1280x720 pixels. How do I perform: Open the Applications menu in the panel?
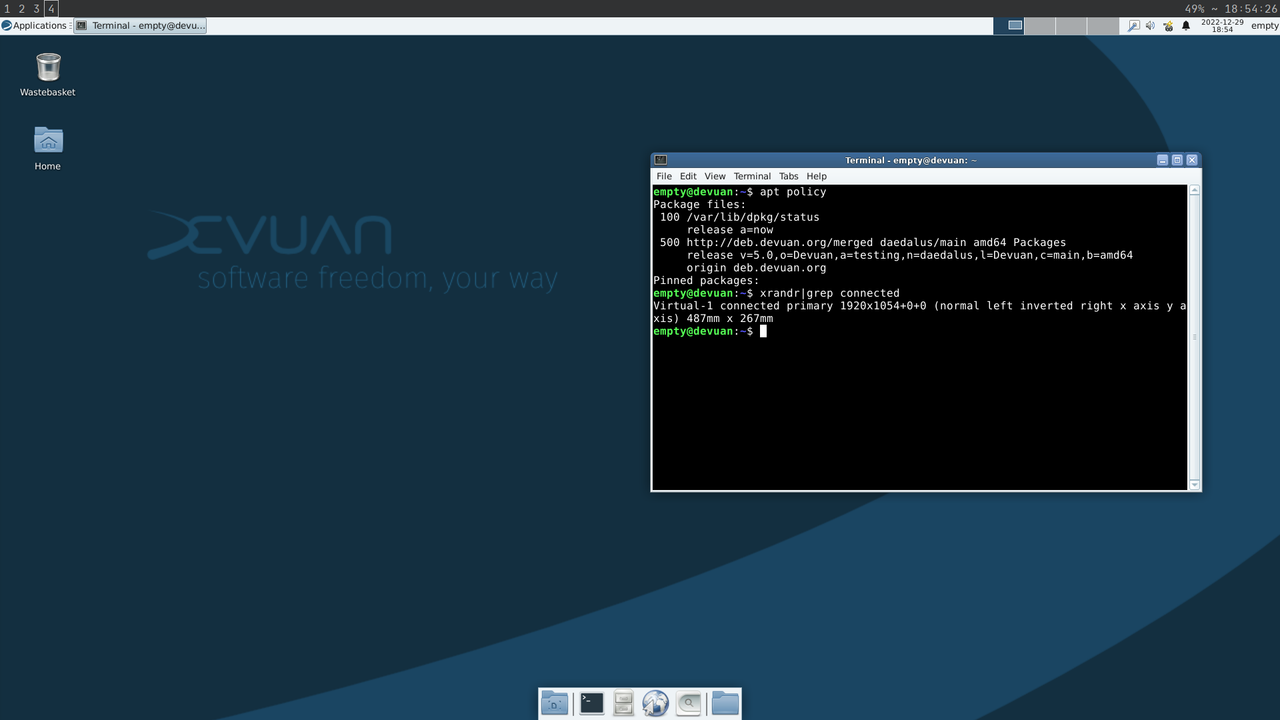click(x=35, y=26)
